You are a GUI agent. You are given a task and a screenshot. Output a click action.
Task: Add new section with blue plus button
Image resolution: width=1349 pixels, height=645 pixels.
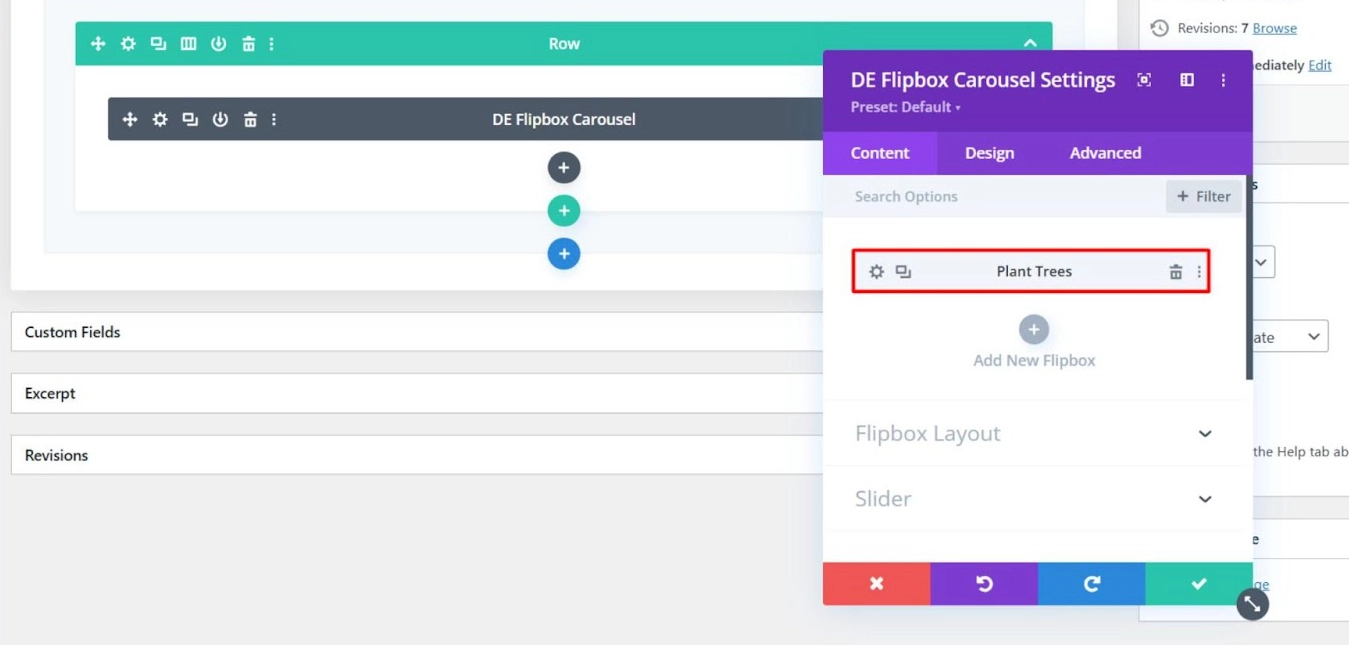click(x=564, y=254)
